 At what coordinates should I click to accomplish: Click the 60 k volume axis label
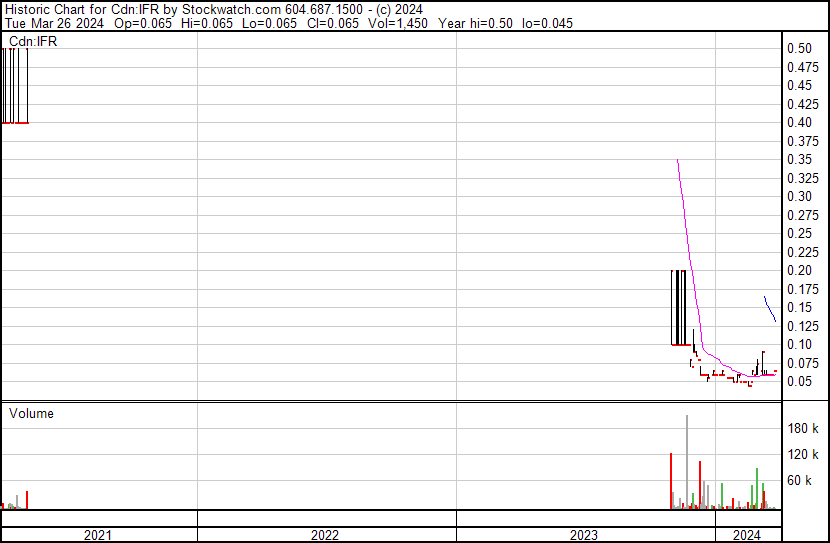pyautogui.click(x=799, y=480)
